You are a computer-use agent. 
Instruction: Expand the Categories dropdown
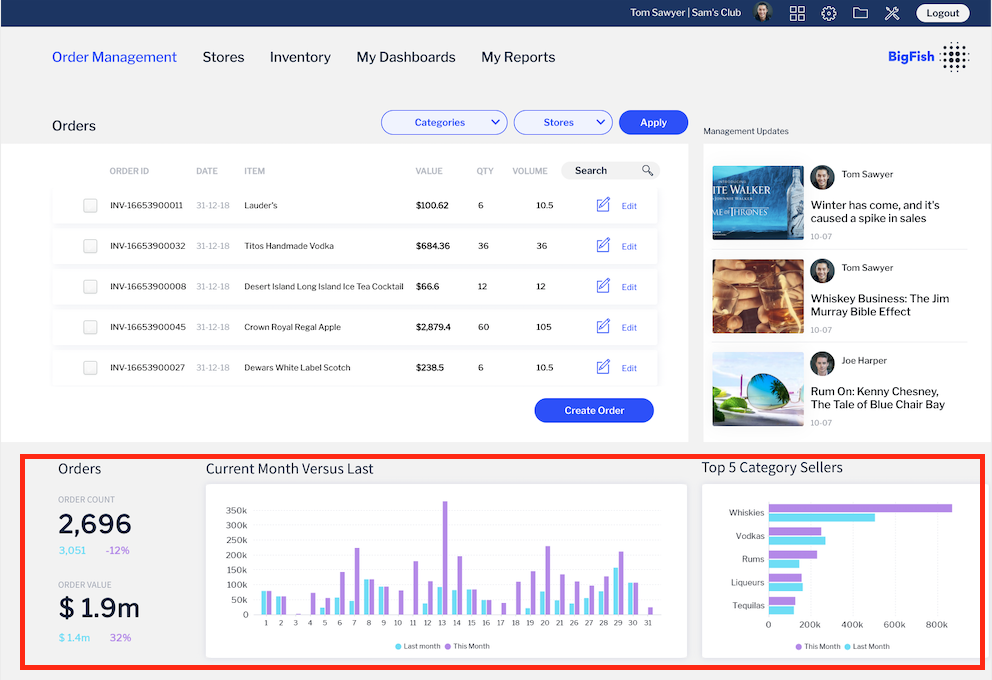pos(444,122)
